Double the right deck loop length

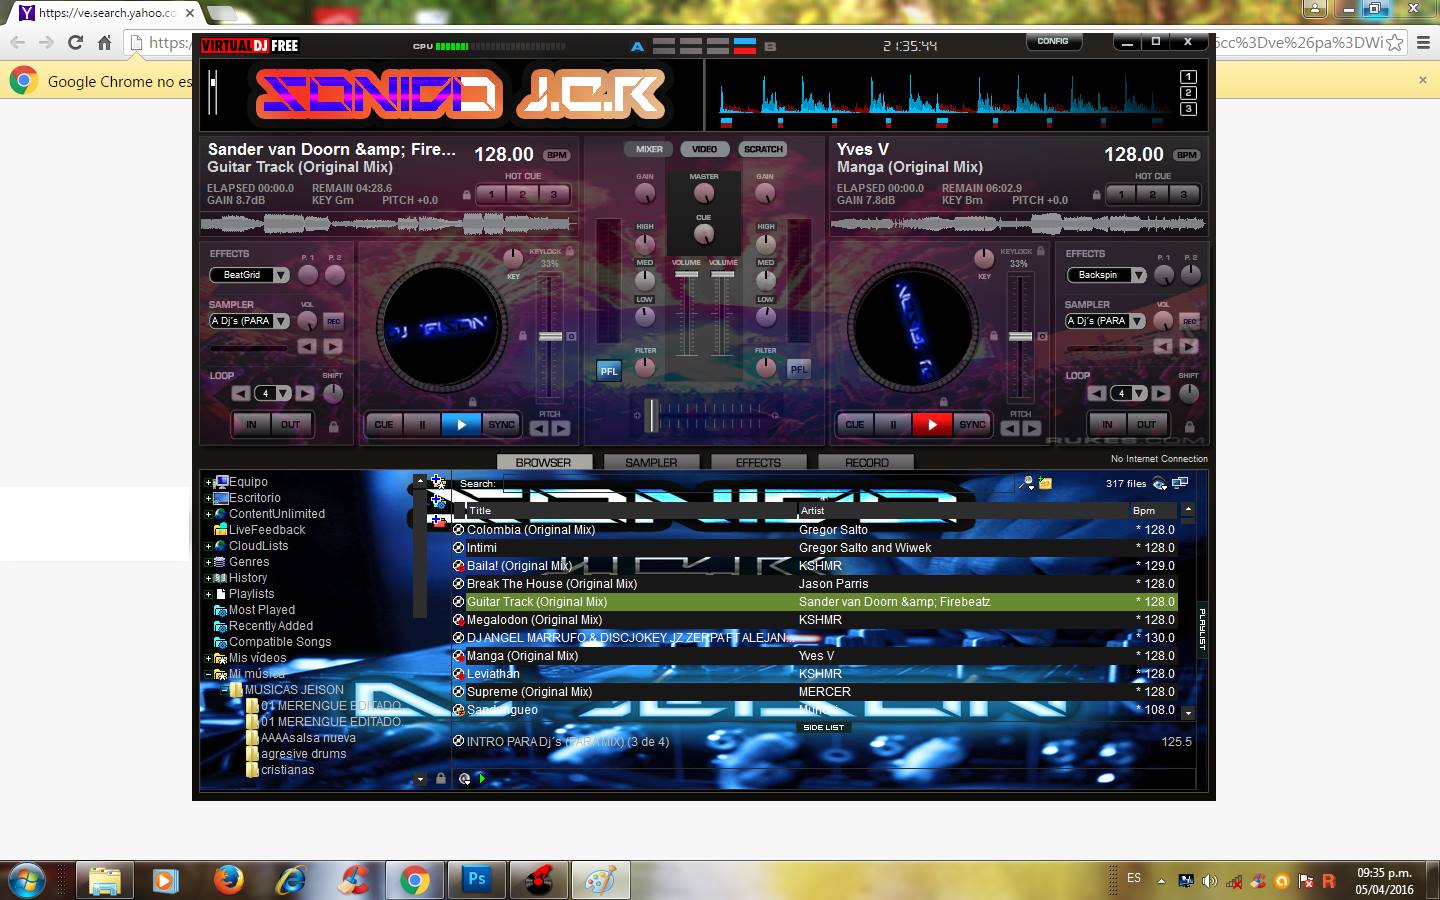tap(1161, 393)
